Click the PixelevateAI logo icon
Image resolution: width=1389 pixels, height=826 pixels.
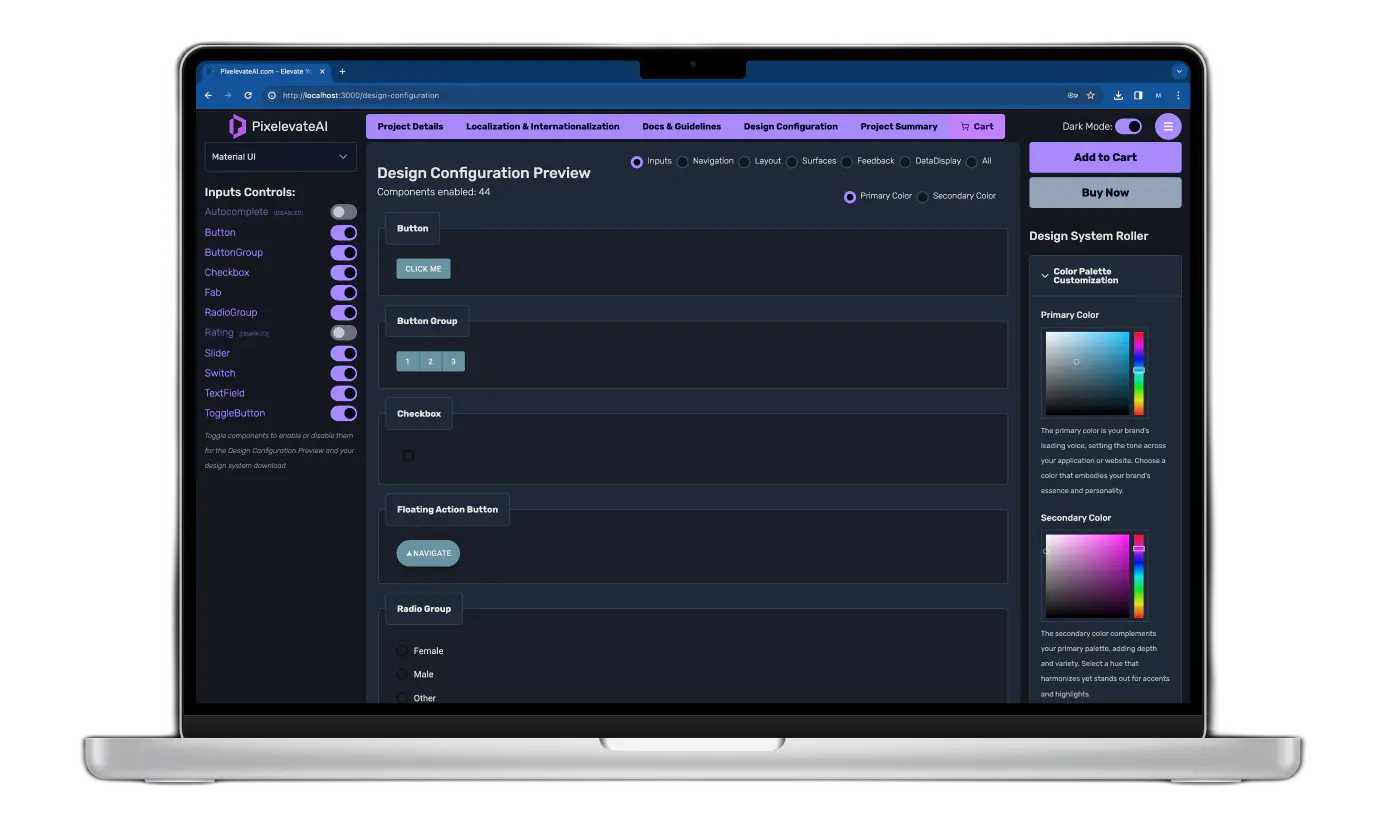click(237, 126)
